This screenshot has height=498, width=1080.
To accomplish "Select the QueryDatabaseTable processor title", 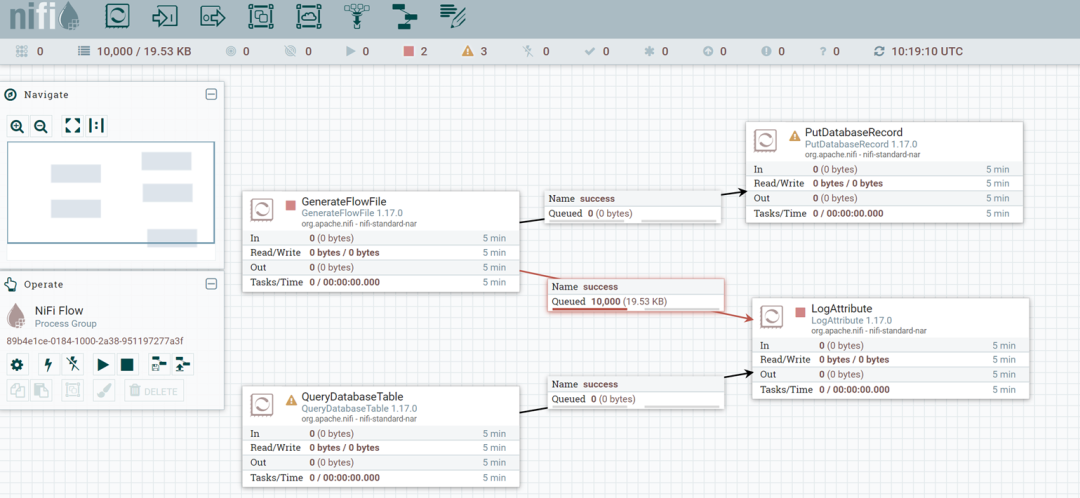I will (x=352, y=396).
